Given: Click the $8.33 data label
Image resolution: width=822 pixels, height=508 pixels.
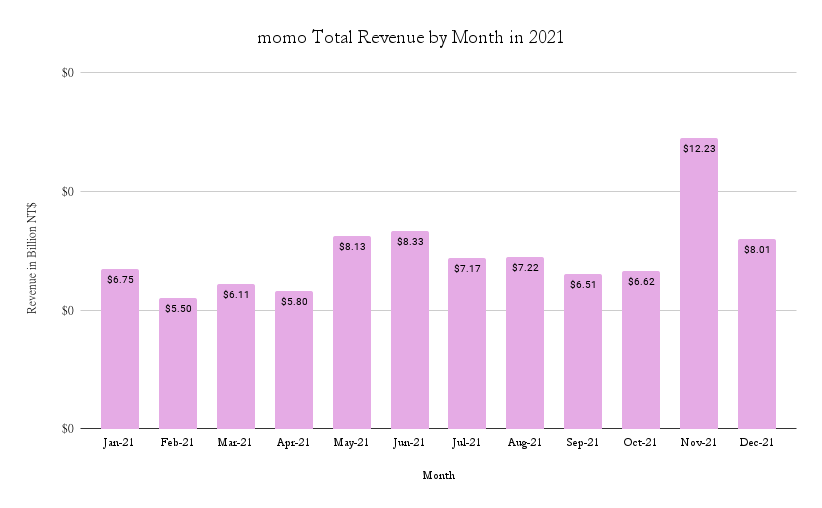Looking at the screenshot, I should 410,242.
